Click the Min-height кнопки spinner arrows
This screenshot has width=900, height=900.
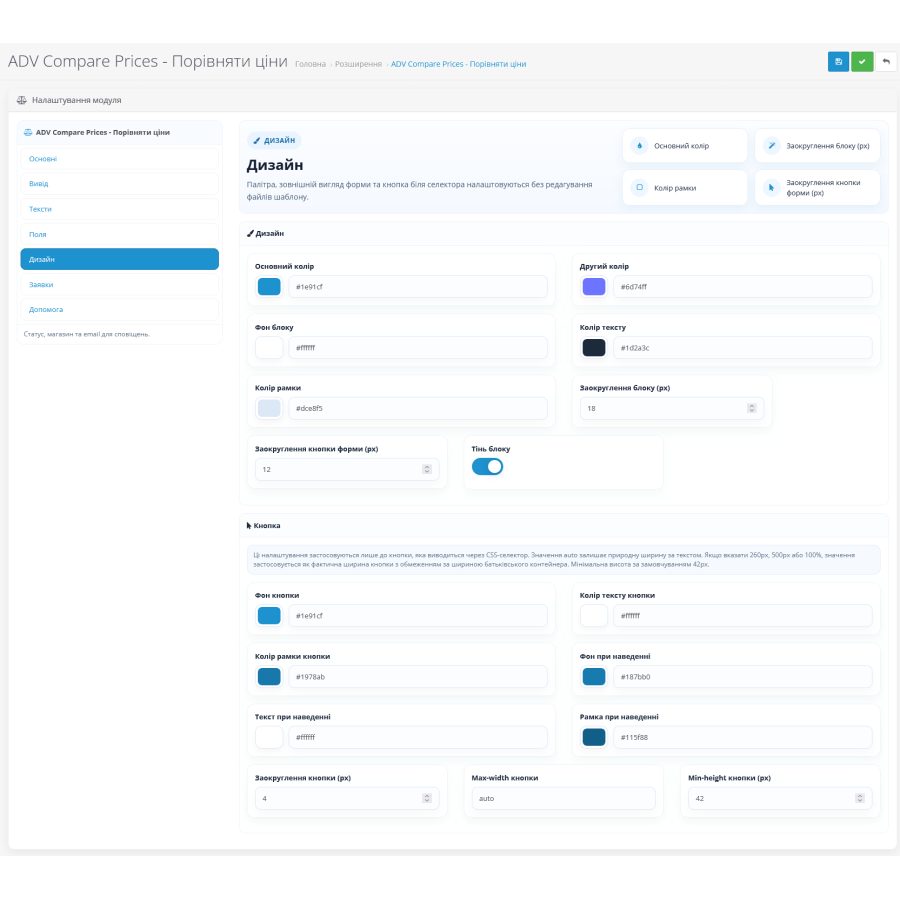click(859, 798)
